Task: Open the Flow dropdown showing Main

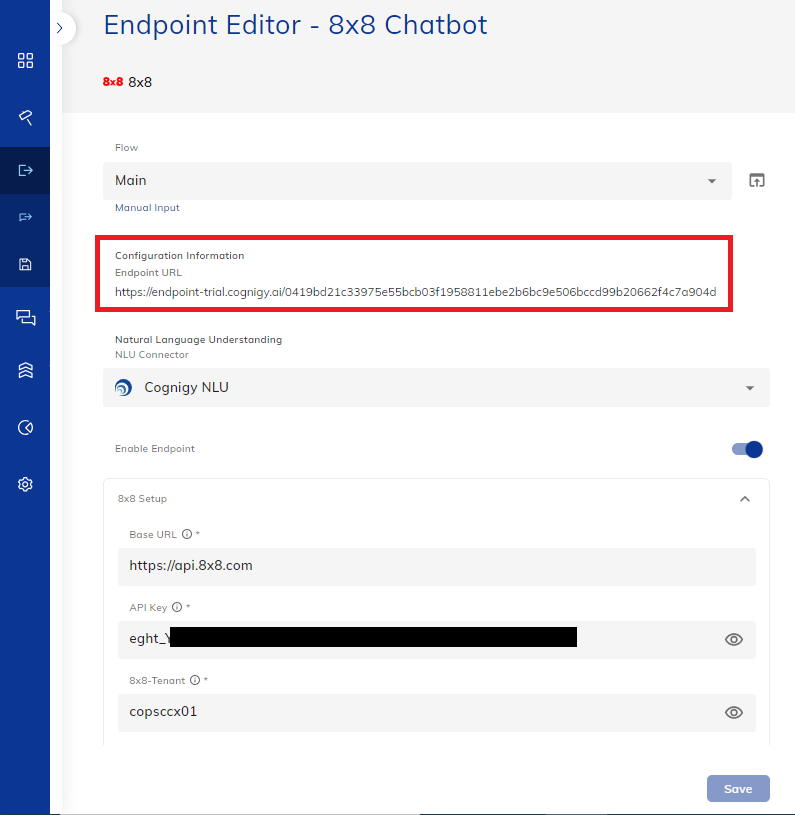Action: click(417, 181)
